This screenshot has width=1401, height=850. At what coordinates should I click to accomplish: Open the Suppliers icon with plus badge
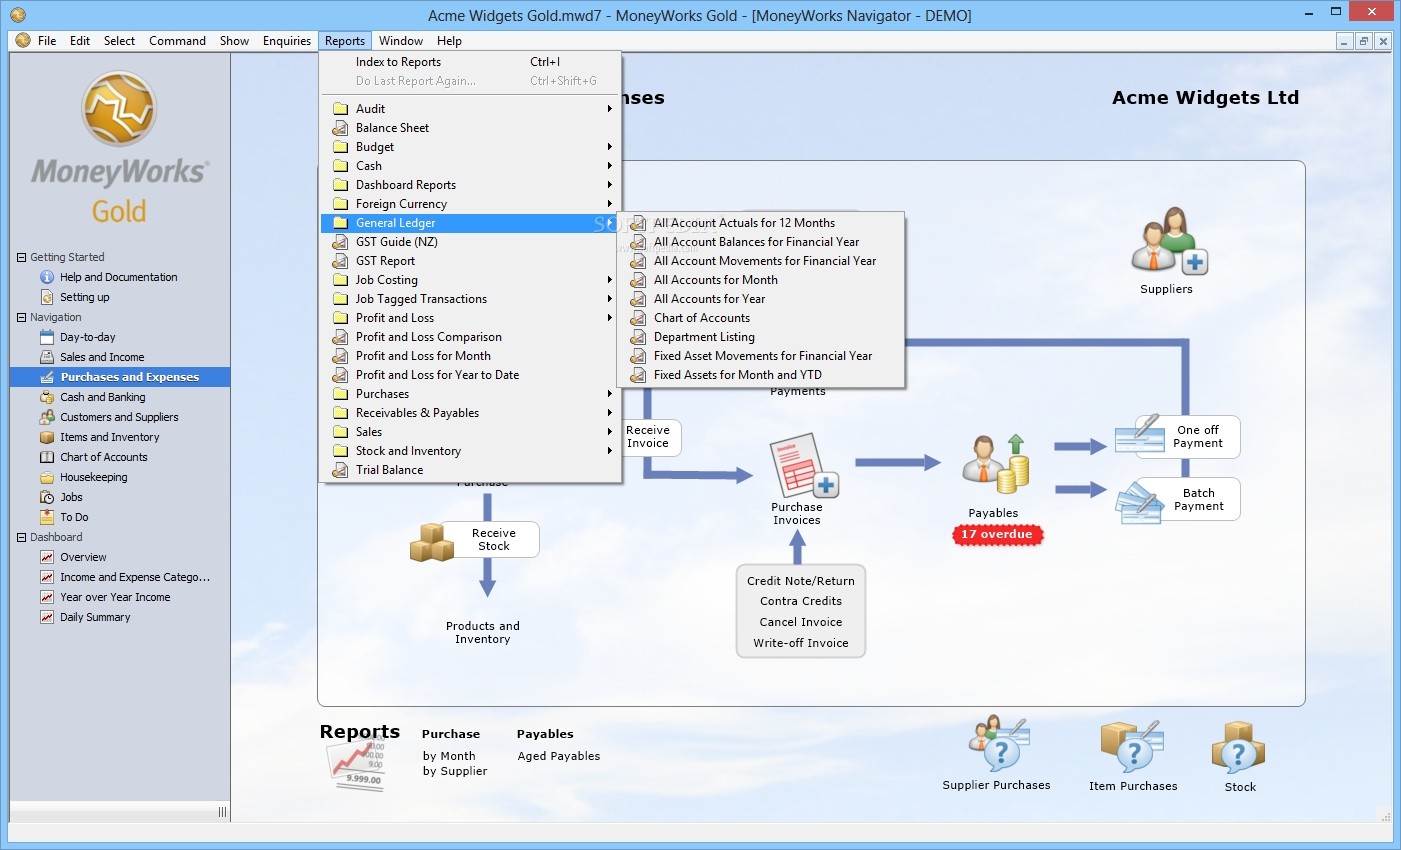point(1168,241)
